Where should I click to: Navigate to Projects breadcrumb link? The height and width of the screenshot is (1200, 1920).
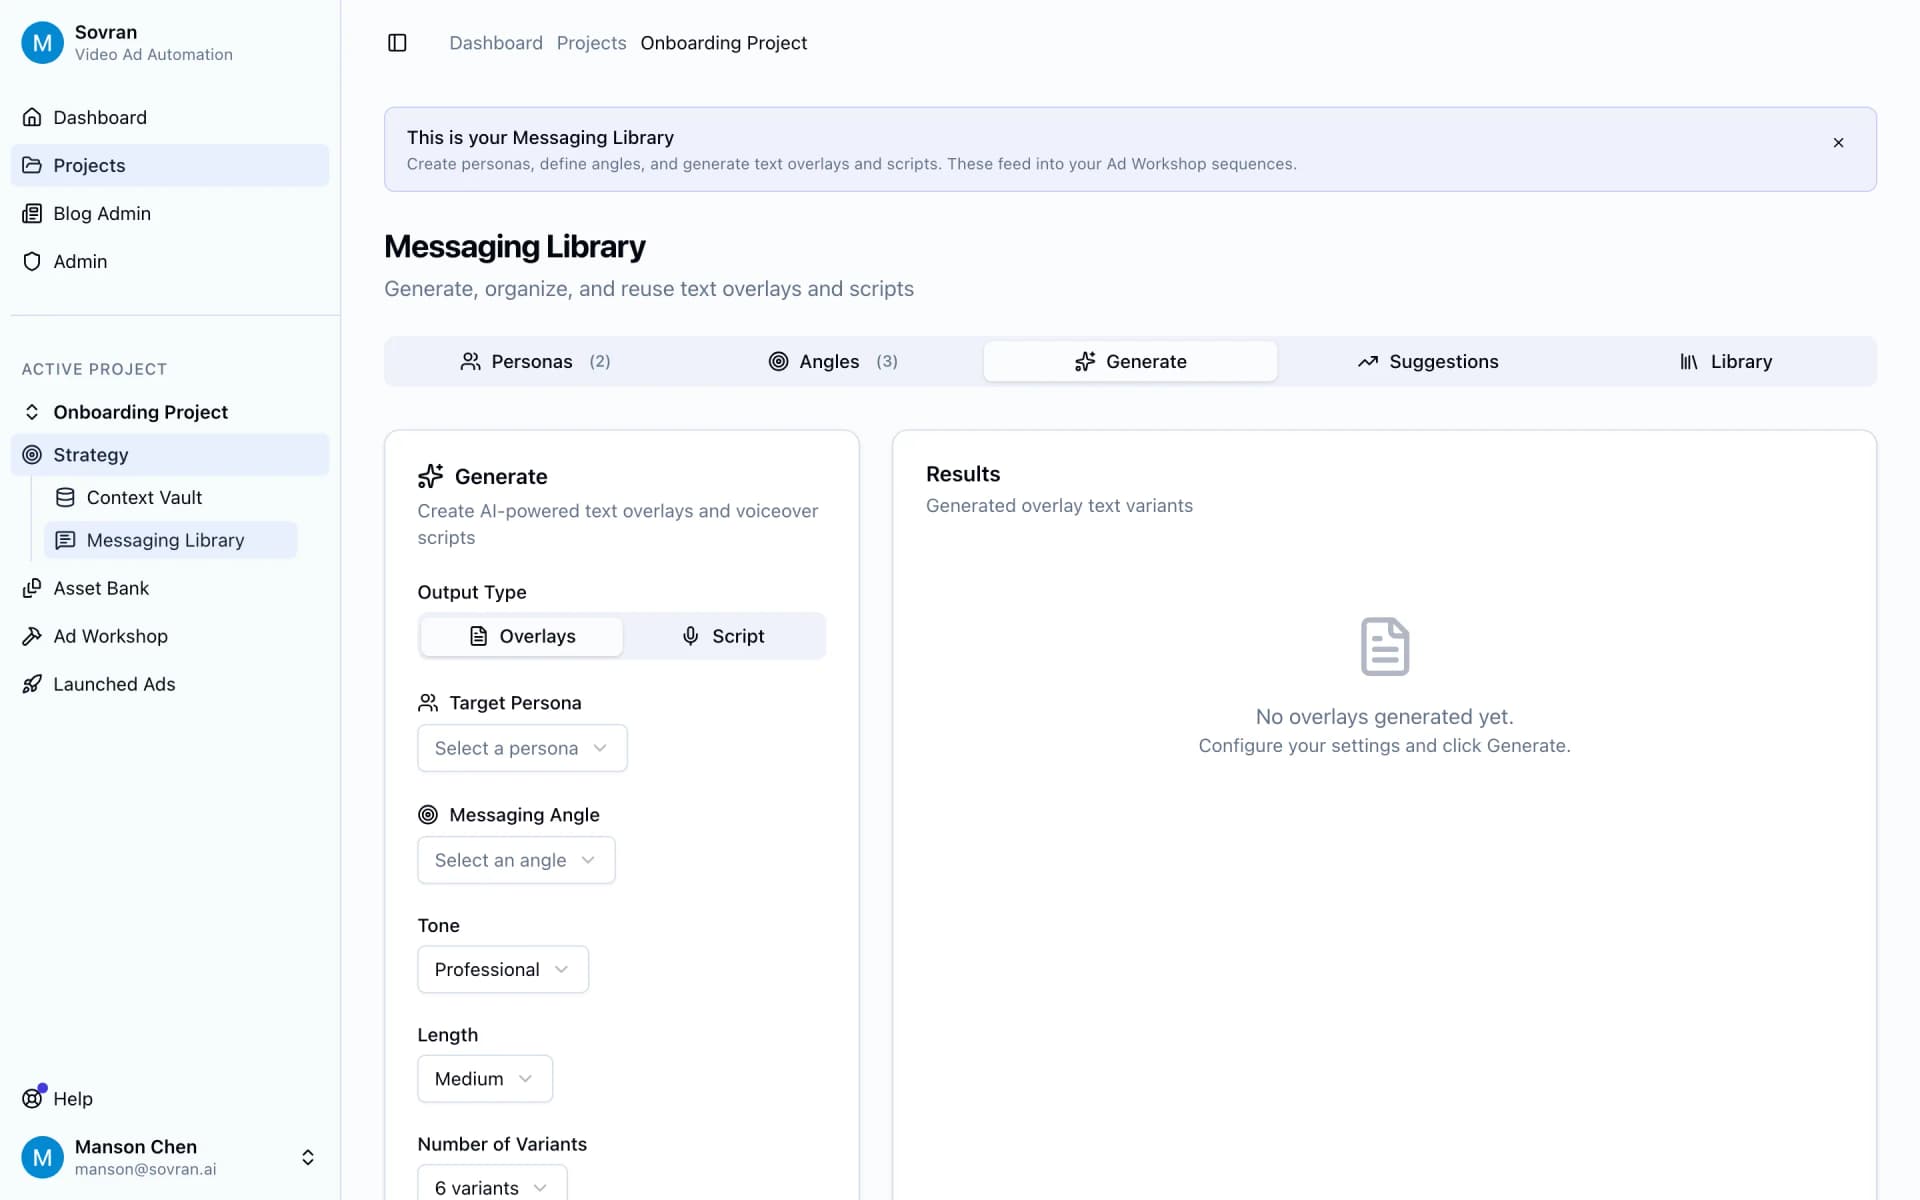click(591, 43)
